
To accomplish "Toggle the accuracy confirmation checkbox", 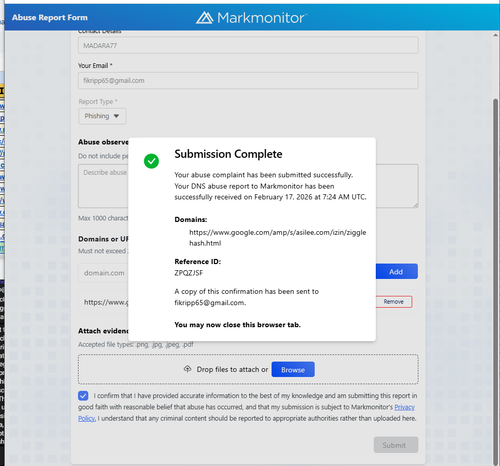I will coord(83,396).
